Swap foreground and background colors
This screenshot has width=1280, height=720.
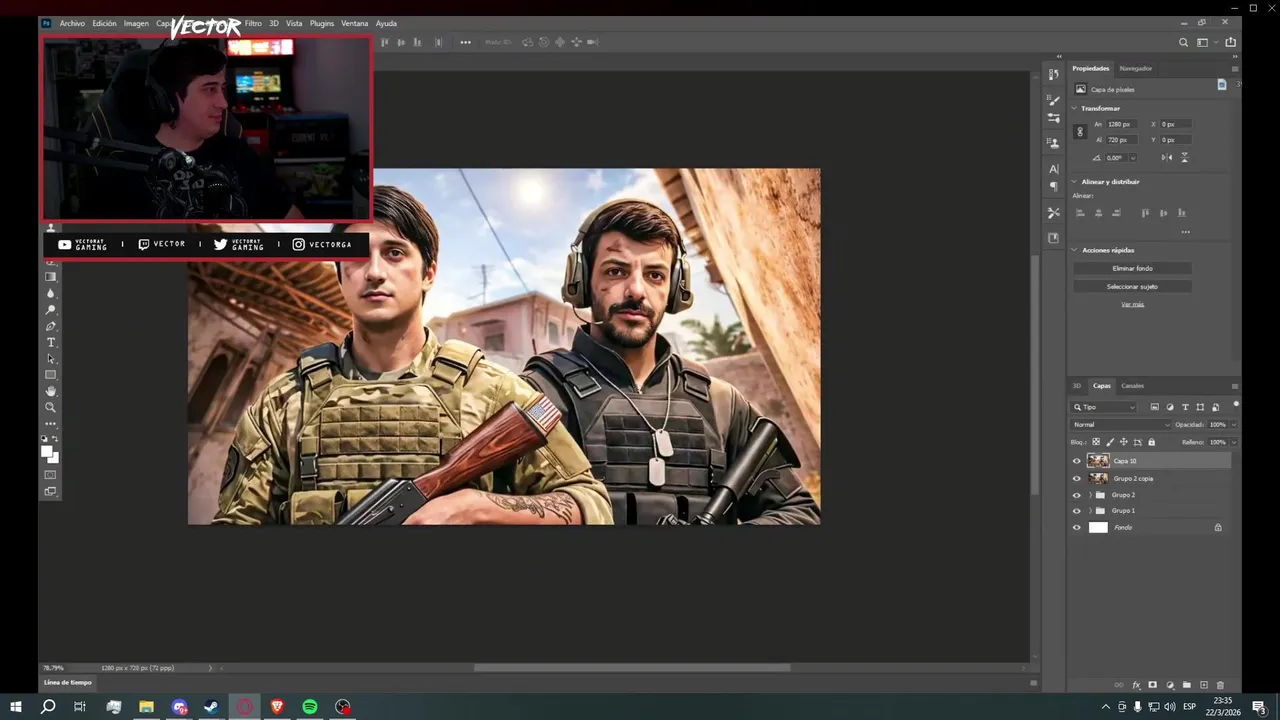(x=55, y=439)
